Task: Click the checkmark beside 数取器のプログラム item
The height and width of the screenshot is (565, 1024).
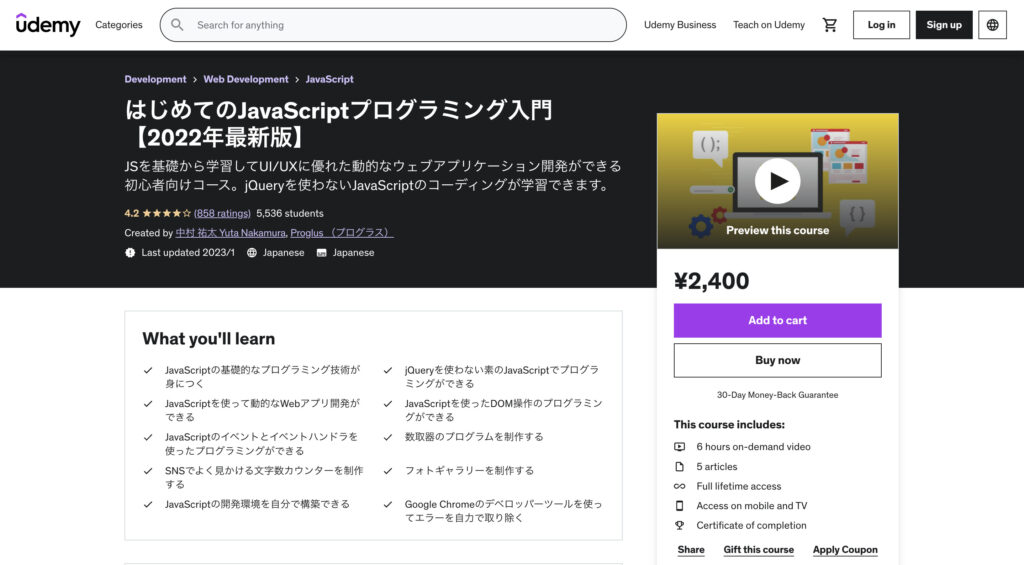Action: pos(388,437)
